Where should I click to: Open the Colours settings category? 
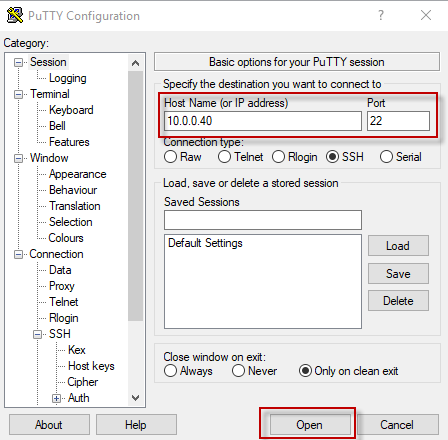coord(66,238)
